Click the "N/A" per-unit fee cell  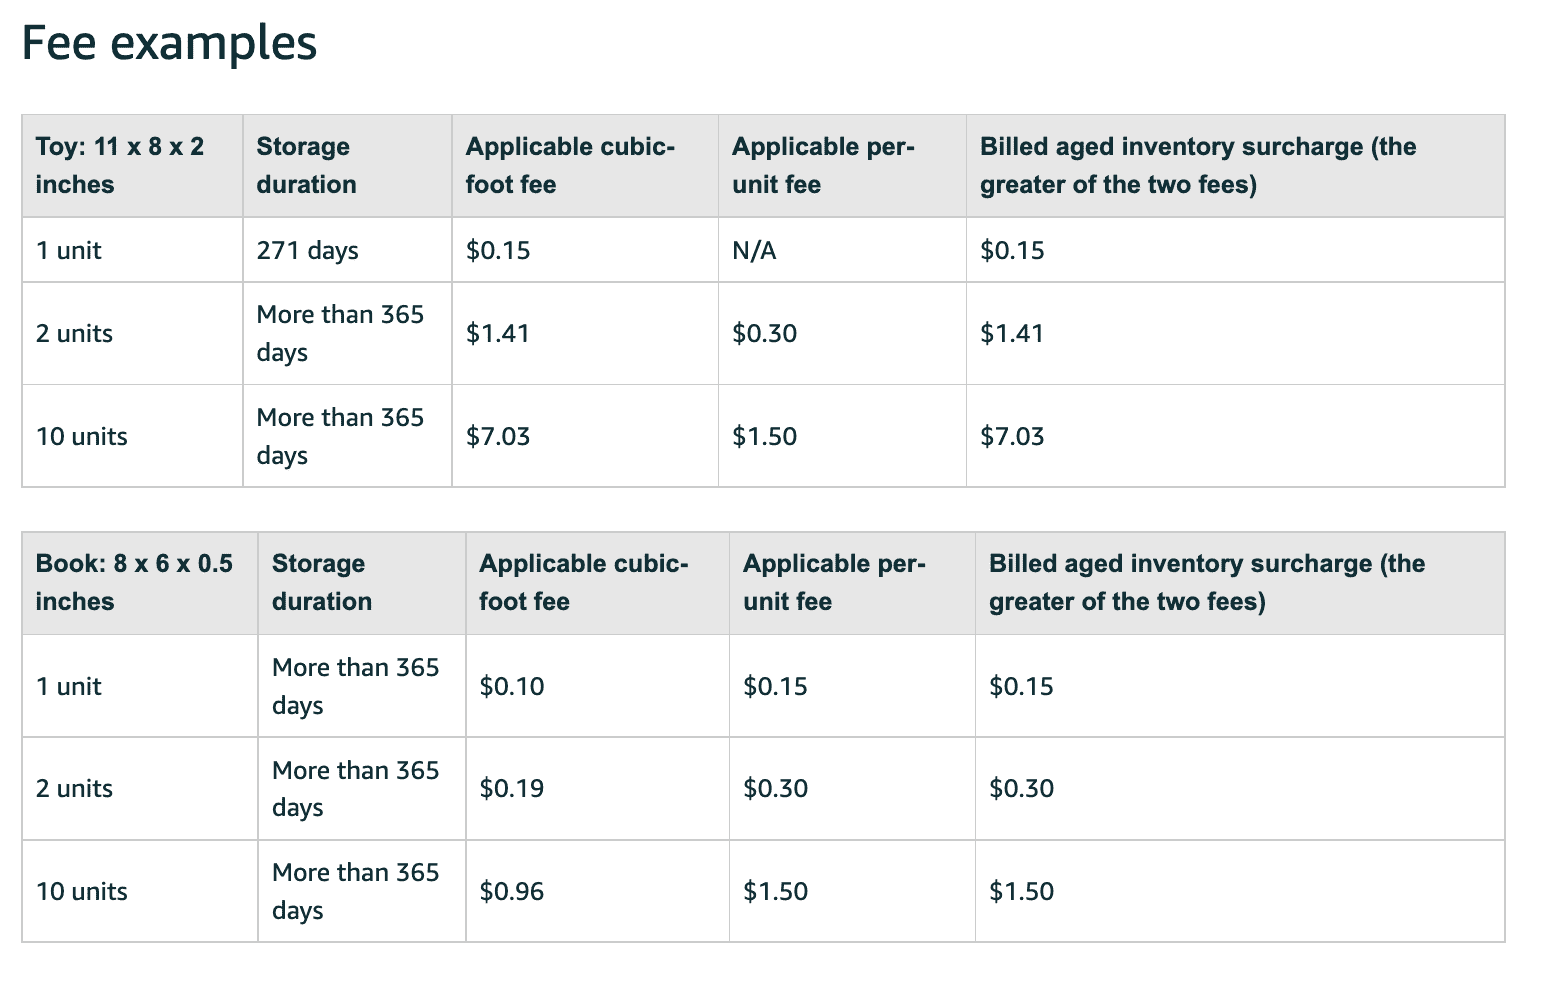pyautogui.click(x=754, y=250)
